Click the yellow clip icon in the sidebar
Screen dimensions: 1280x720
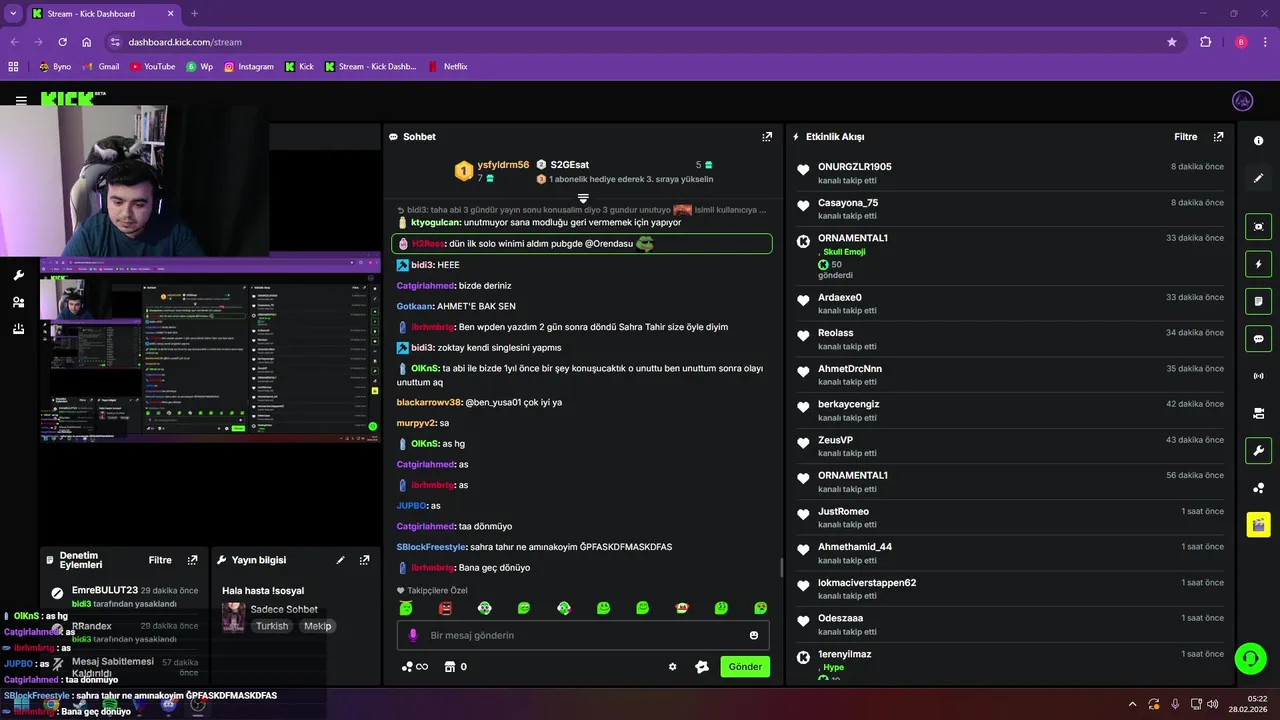1258,524
